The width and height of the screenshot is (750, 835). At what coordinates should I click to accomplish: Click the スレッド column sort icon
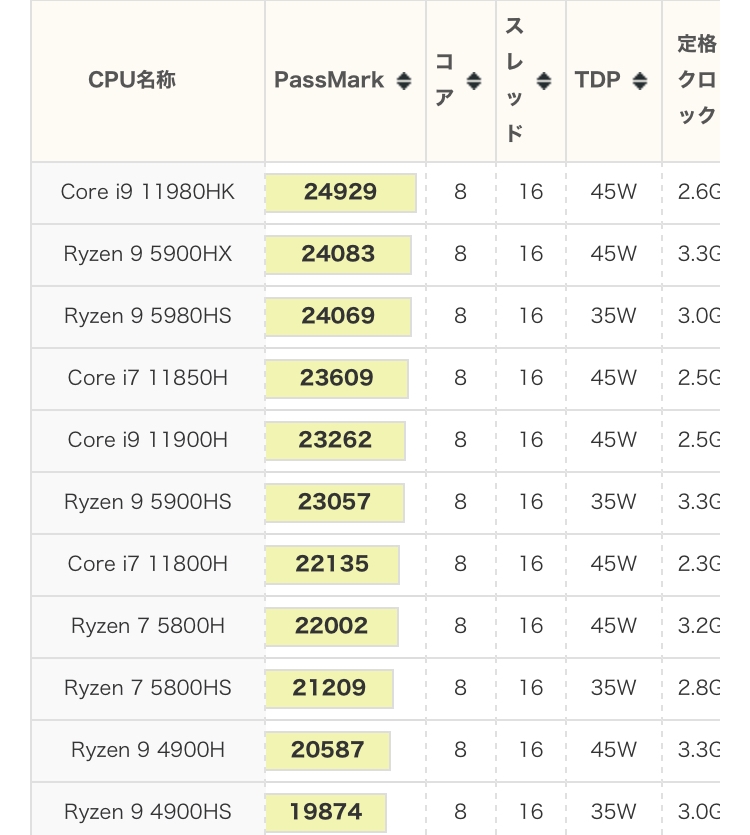tap(544, 81)
